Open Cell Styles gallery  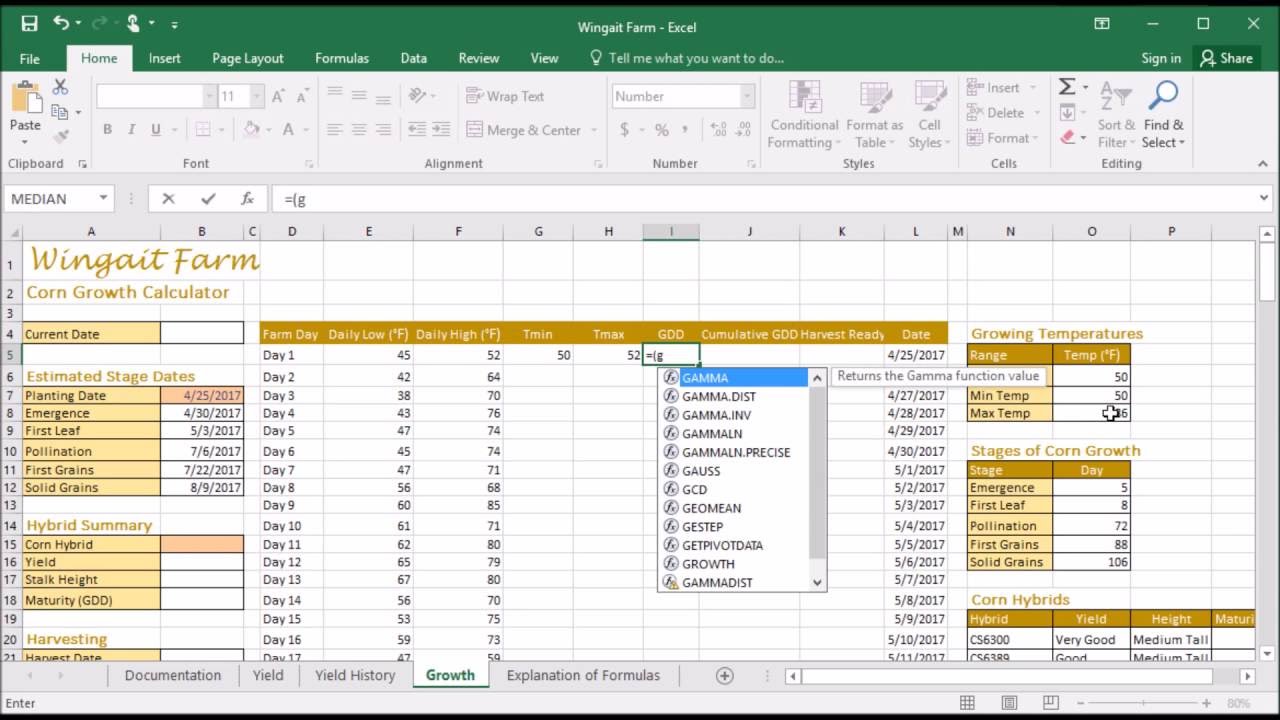929,115
